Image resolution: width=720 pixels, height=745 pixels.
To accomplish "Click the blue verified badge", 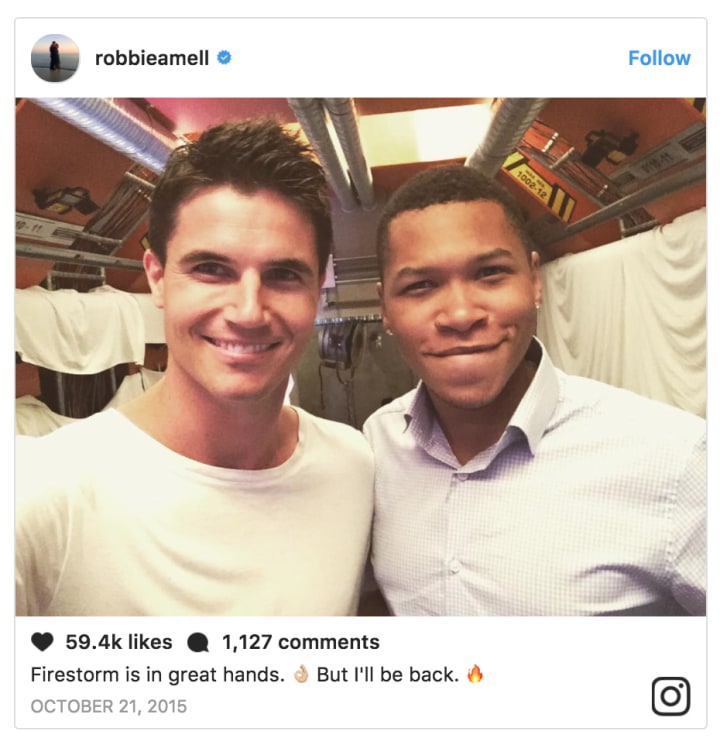I will tap(224, 57).
